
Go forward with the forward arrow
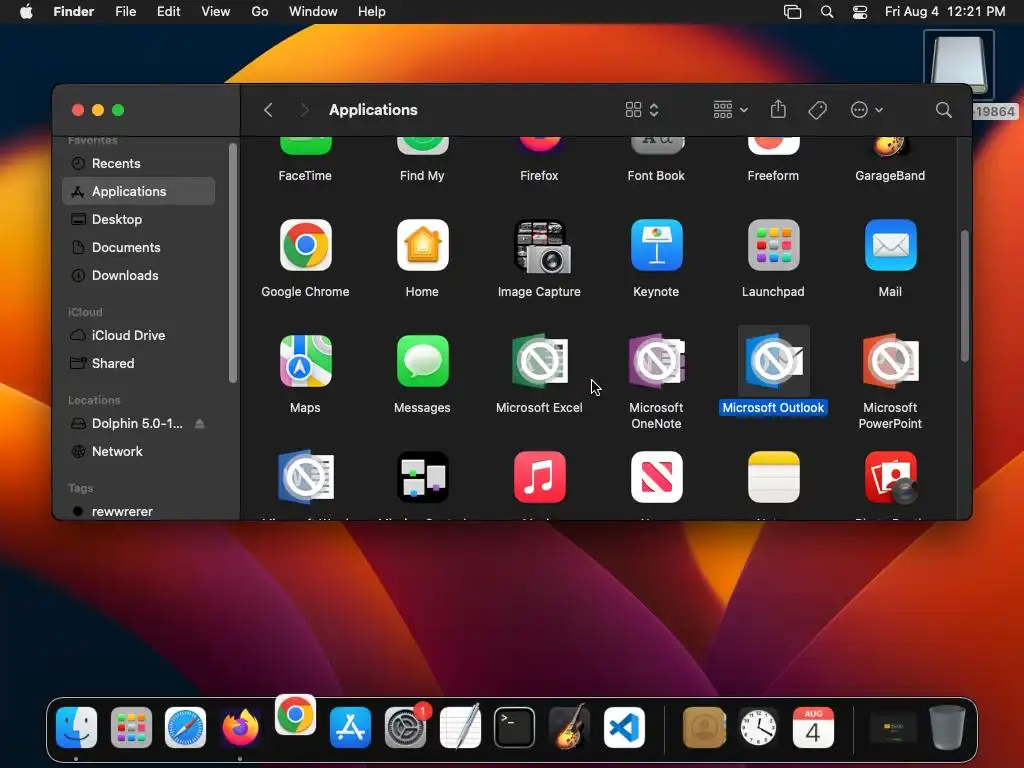(304, 110)
